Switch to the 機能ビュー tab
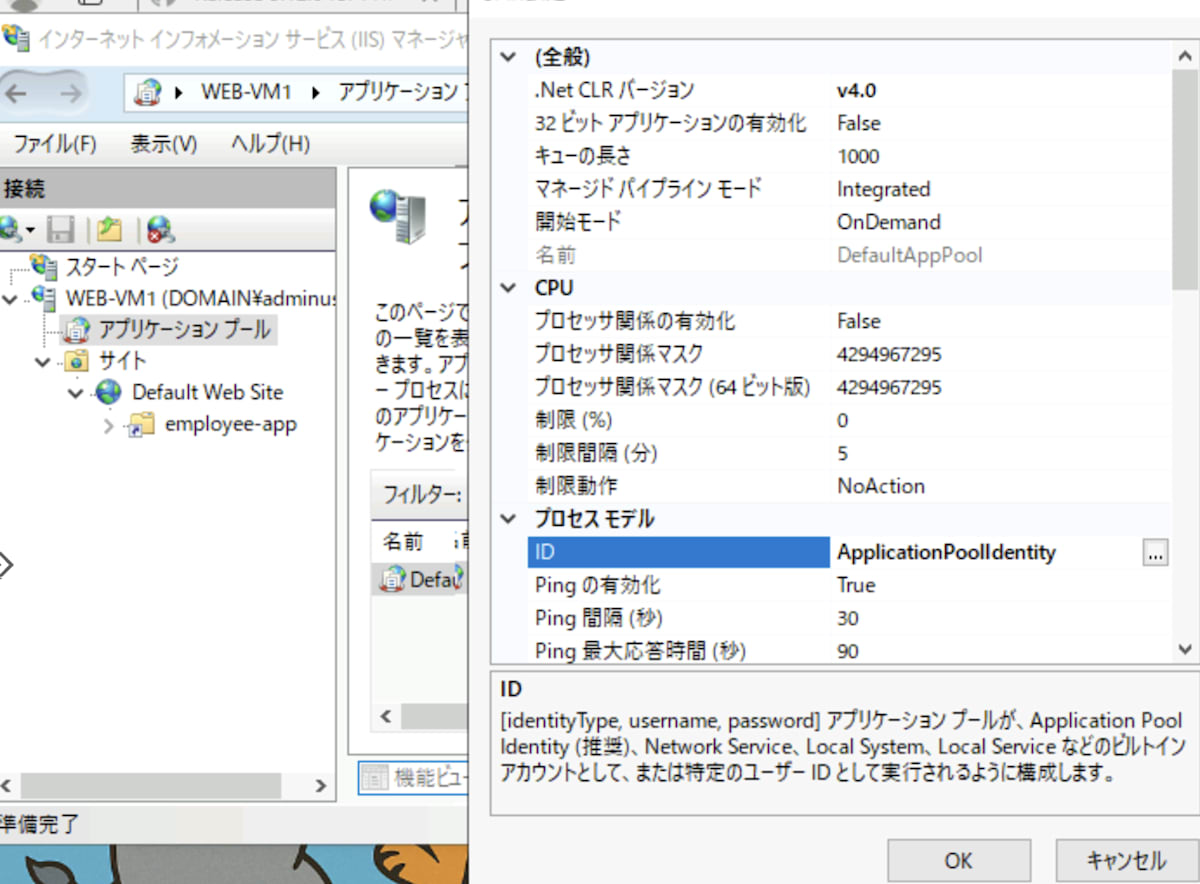This screenshot has width=1200, height=884. point(413,778)
